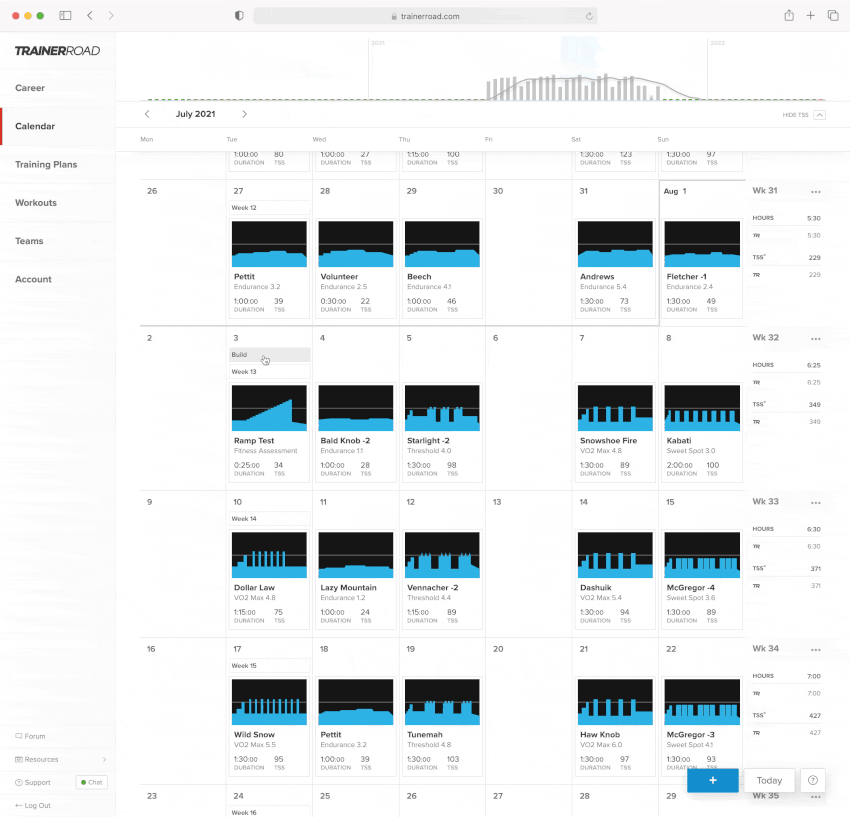Click the privacy shield icon
The image size is (850, 817).
pyautogui.click(x=239, y=16)
